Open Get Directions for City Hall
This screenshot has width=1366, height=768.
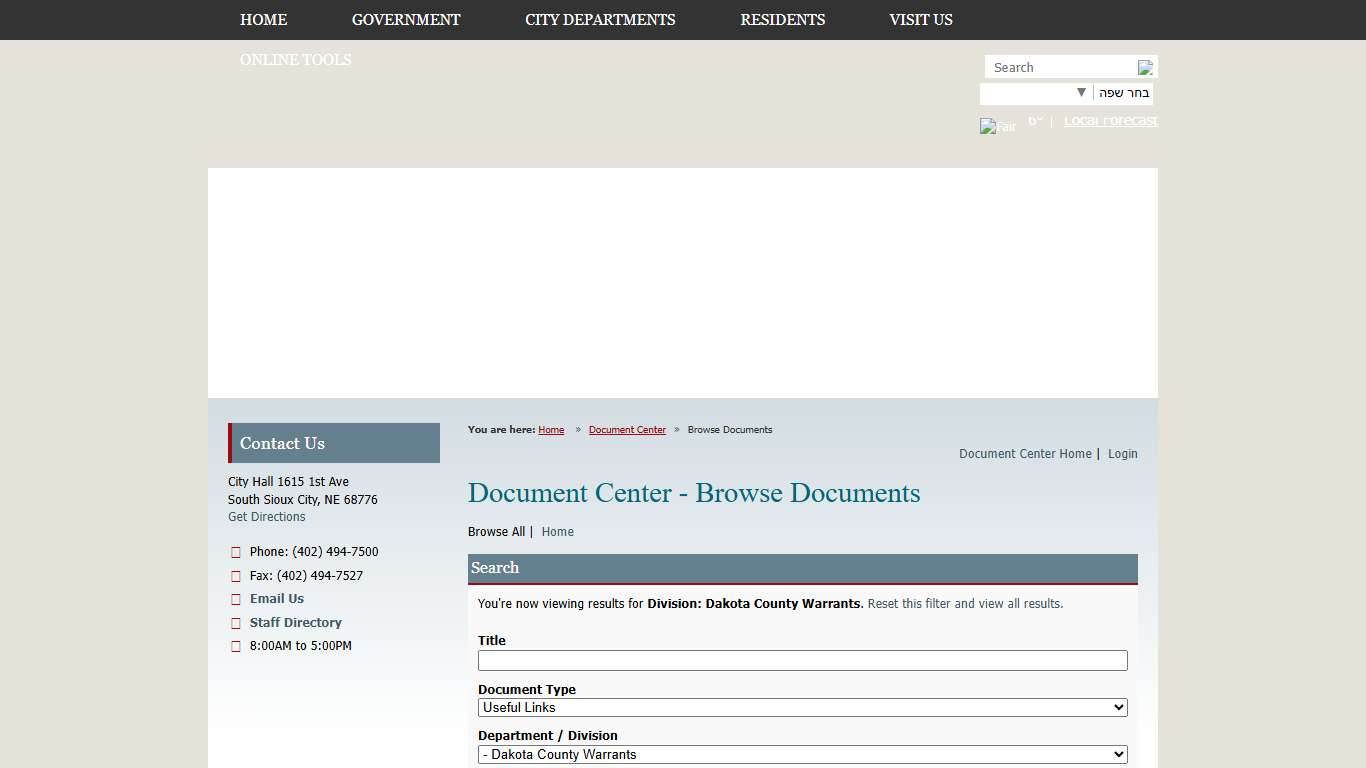(266, 516)
